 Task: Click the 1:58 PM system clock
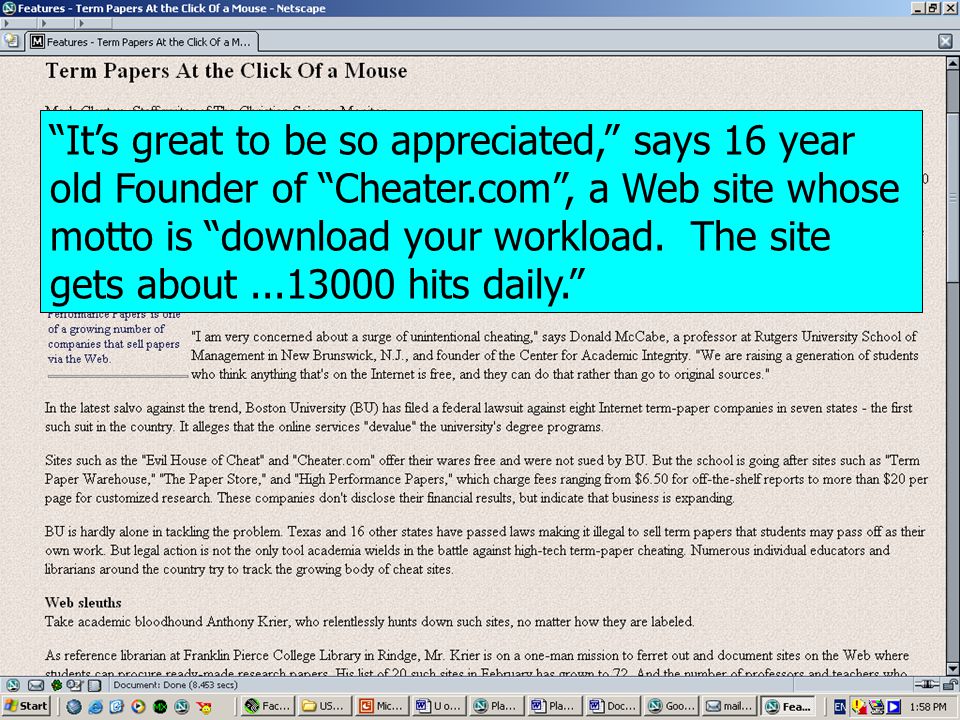click(x=928, y=707)
